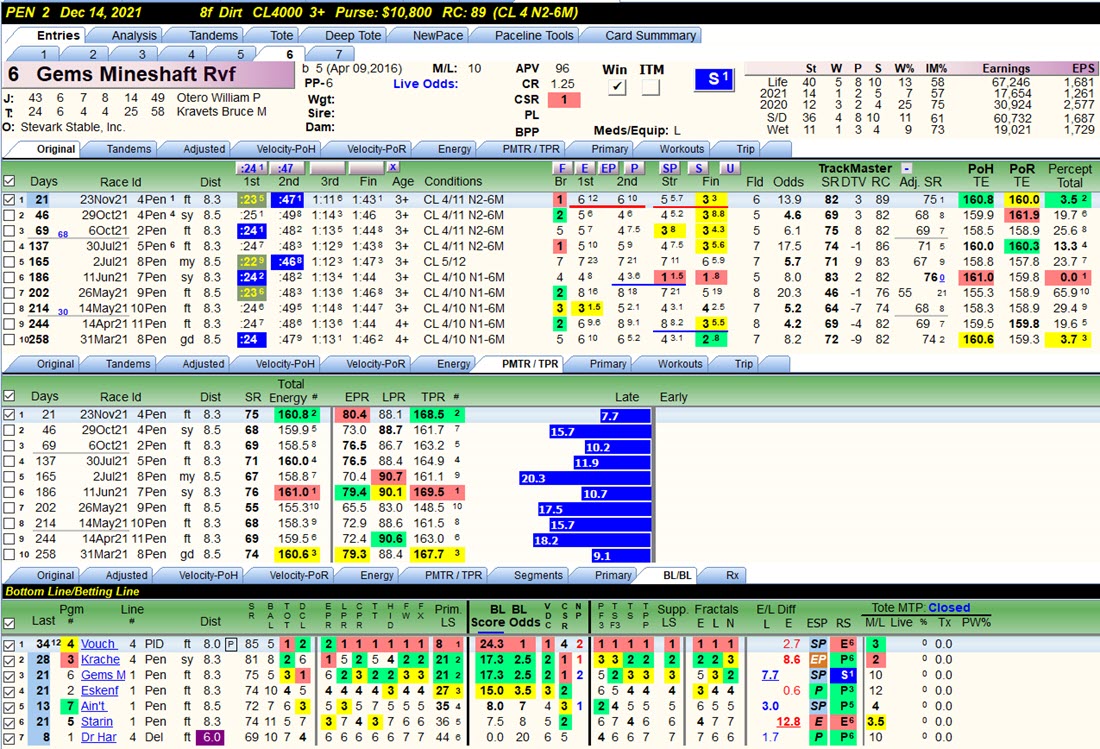Click the EP running-style filter button
The image size is (1100, 749).
click(x=608, y=168)
